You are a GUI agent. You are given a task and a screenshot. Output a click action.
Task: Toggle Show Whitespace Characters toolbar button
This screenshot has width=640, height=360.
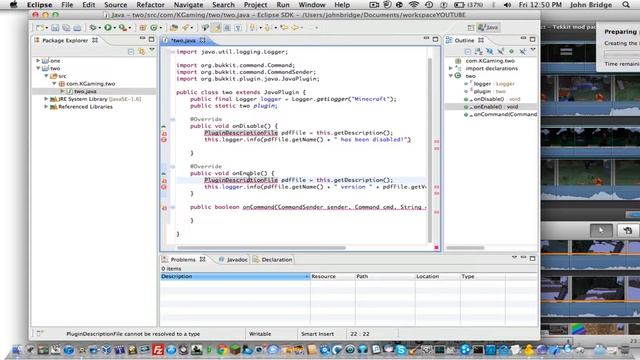(x=238, y=28)
